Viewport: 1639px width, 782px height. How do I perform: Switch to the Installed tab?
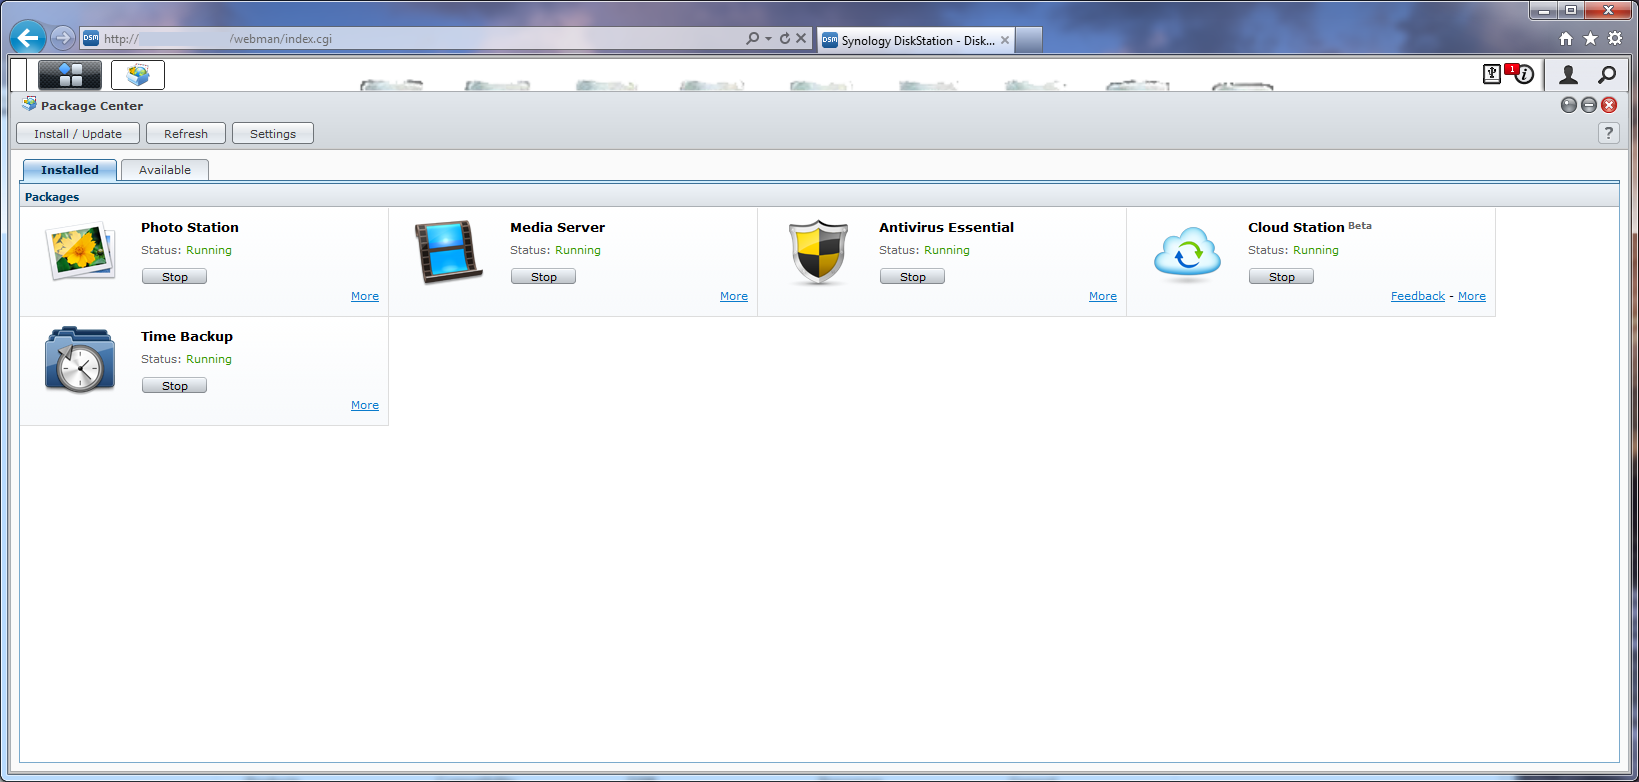(70, 170)
